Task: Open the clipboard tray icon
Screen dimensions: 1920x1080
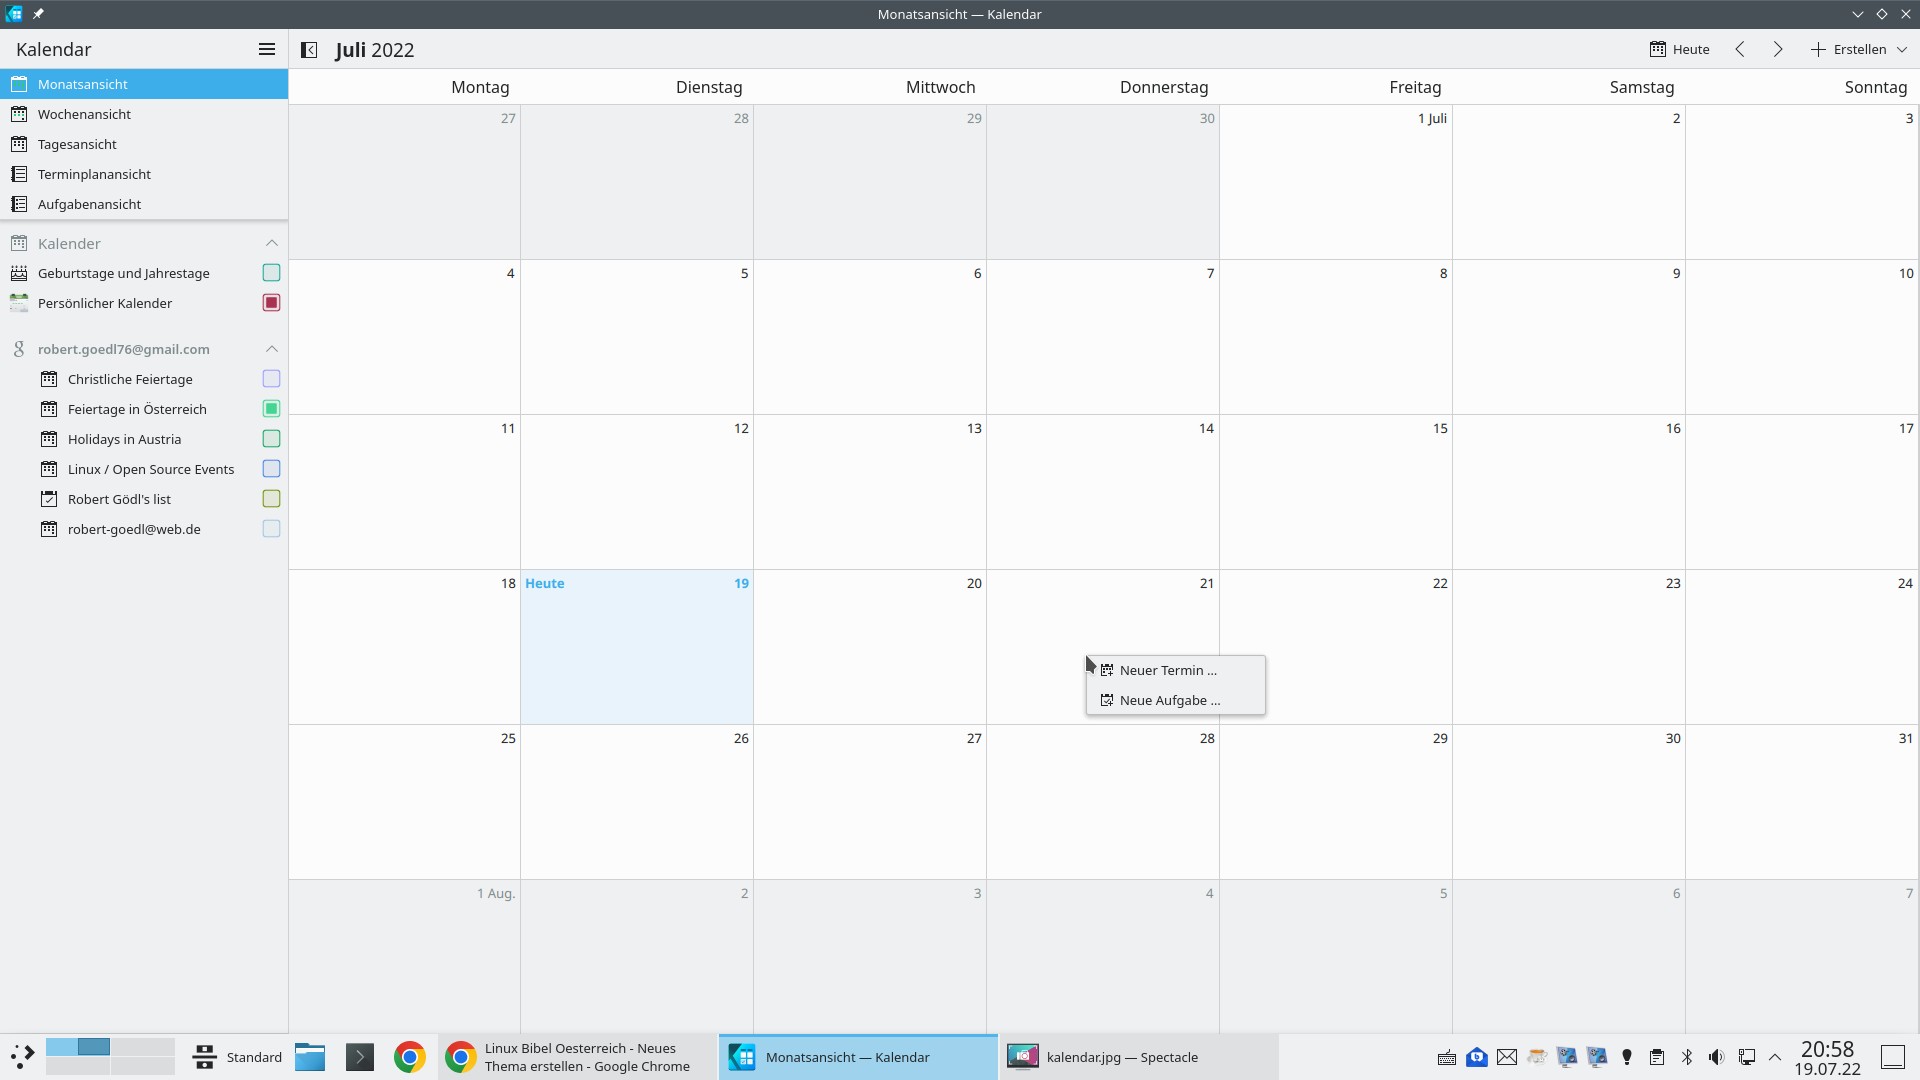Action: (1657, 1057)
